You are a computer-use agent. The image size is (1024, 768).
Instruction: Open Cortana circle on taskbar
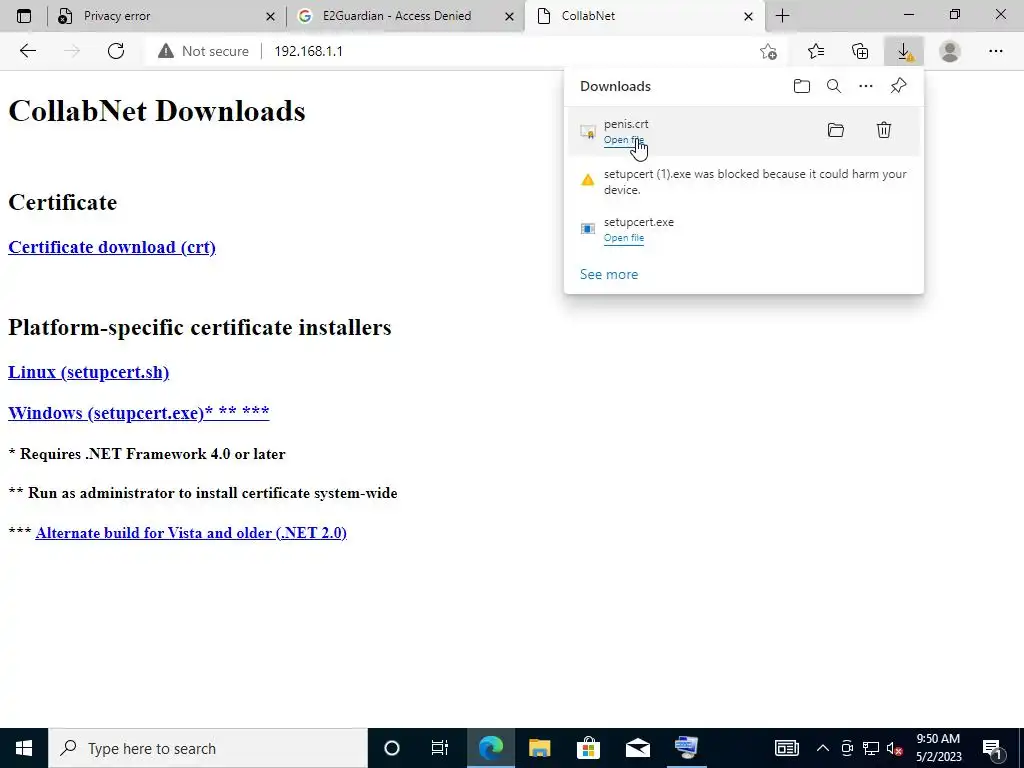391,748
